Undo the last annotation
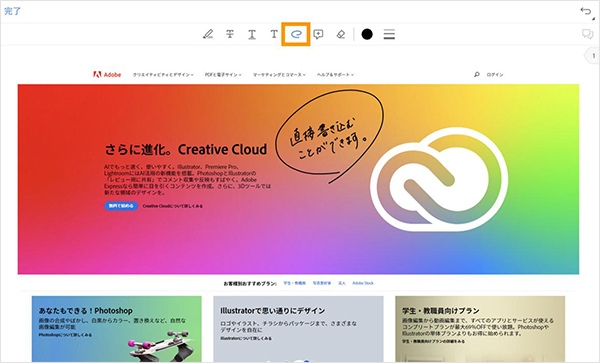600x363 pixels. point(586,11)
